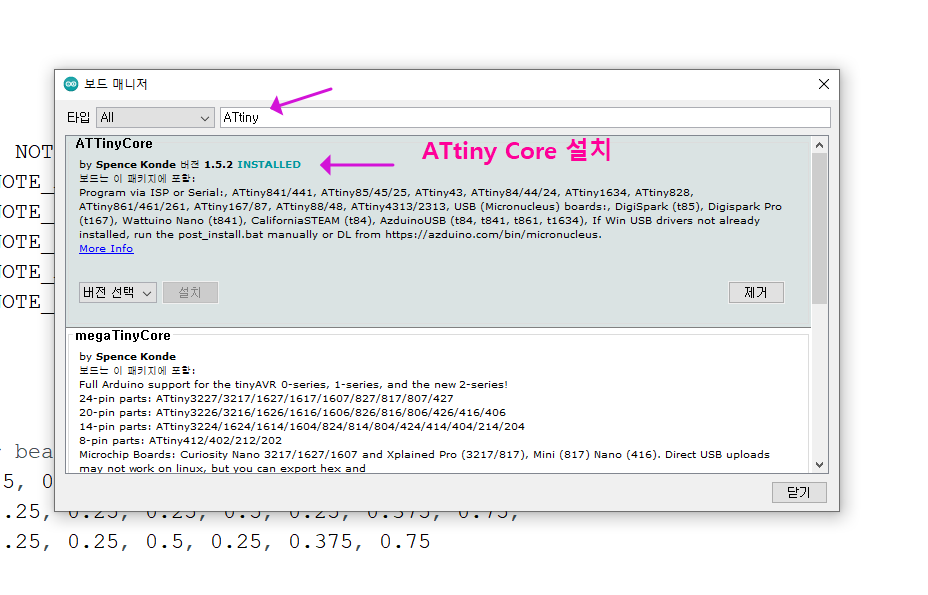Screen dimensions: 928x595
Task: Click the 타입 label beside the filter
Action: point(78,117)
